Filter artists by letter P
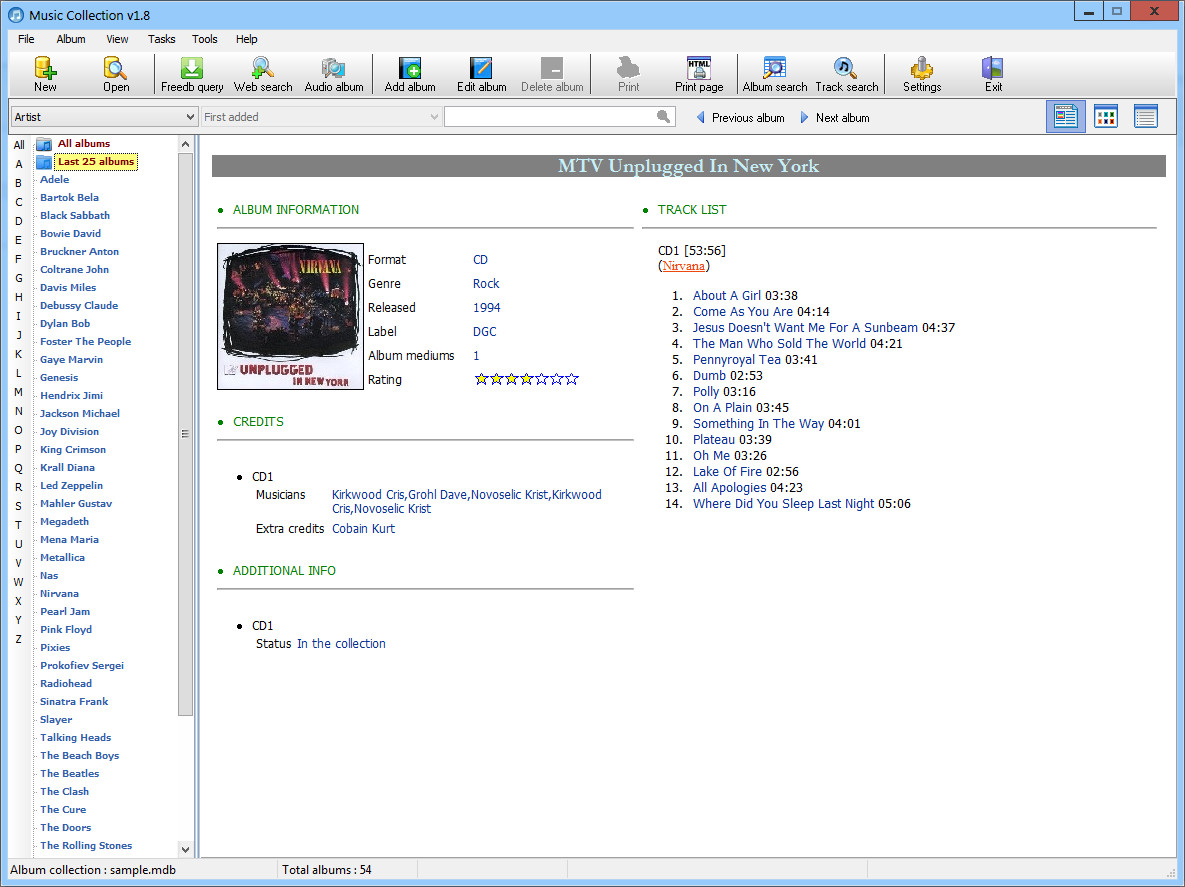The width and height of the screenshot is (1185, 887). tap(19, 449)
